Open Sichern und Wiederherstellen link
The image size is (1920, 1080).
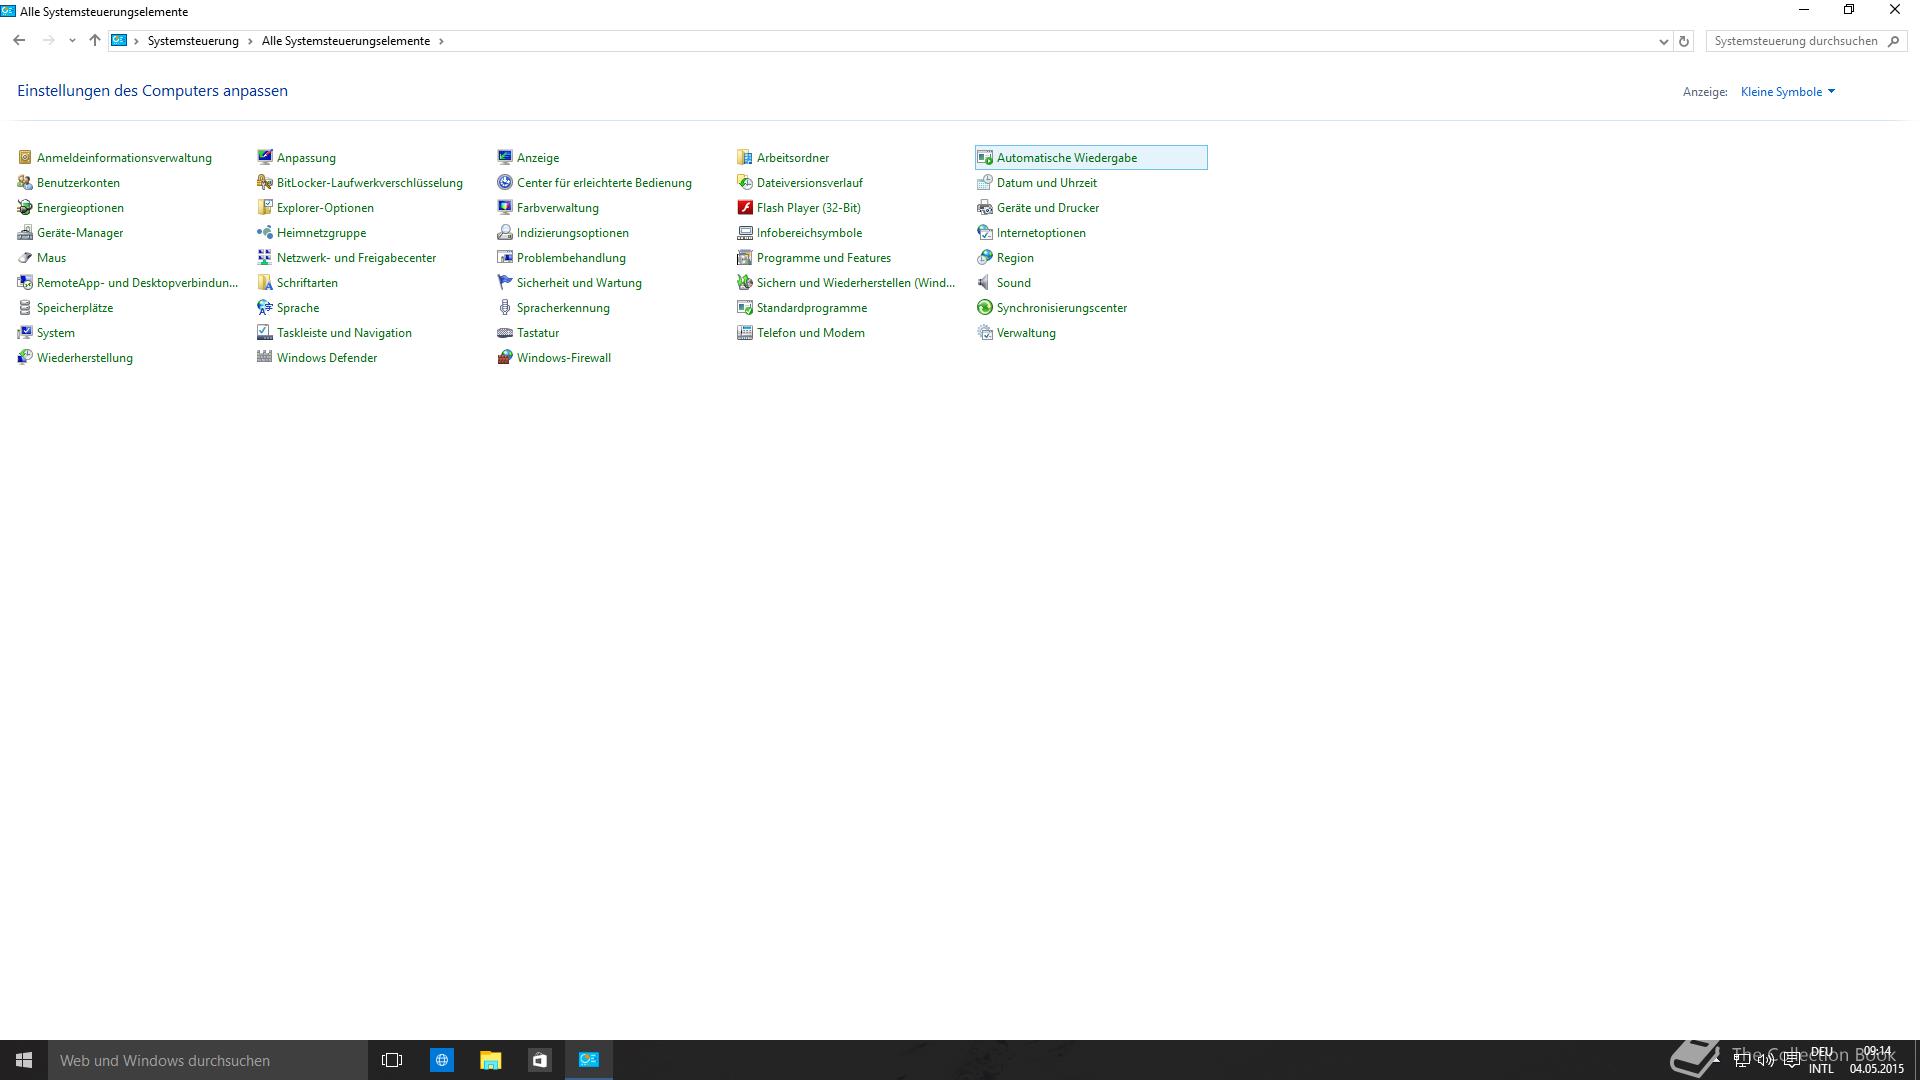[x=856, y=282]
